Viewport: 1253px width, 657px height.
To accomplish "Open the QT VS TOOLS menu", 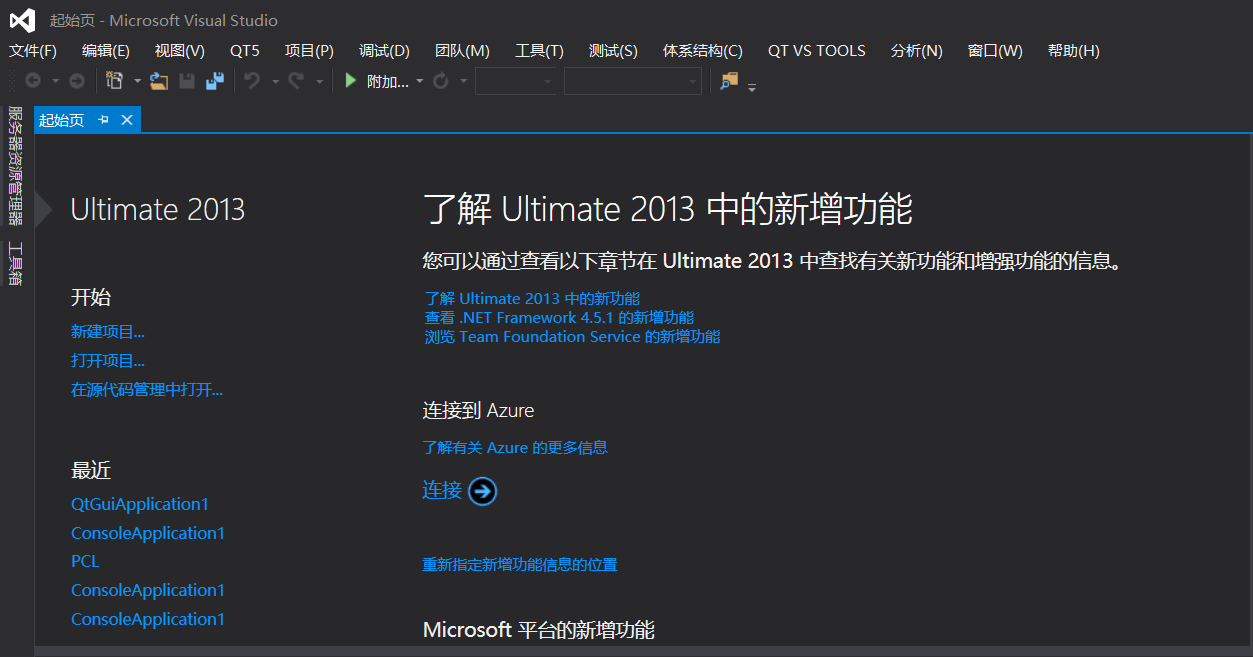I will click(x=817, y=51).
